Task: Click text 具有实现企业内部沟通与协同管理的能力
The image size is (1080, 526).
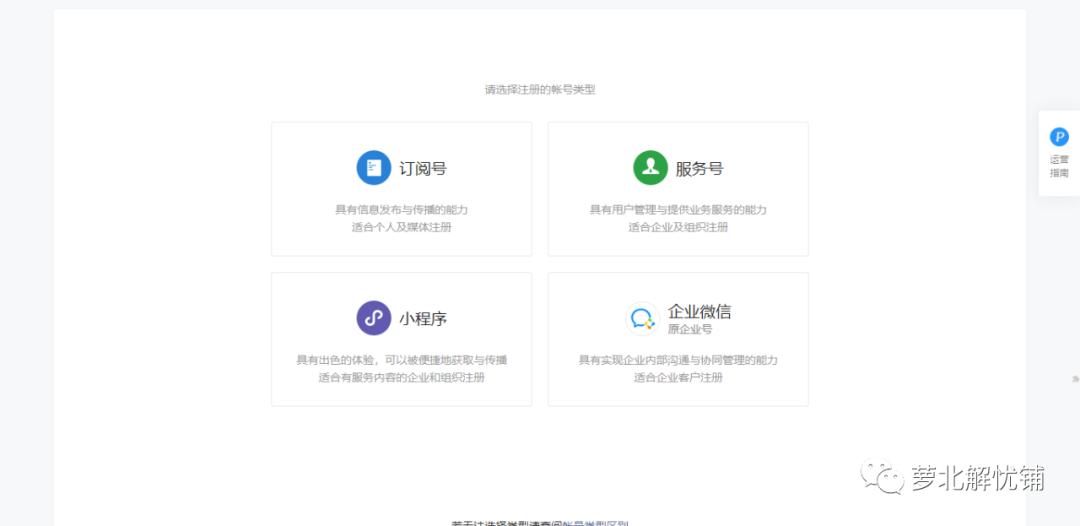Action: [x=678, y=360]
